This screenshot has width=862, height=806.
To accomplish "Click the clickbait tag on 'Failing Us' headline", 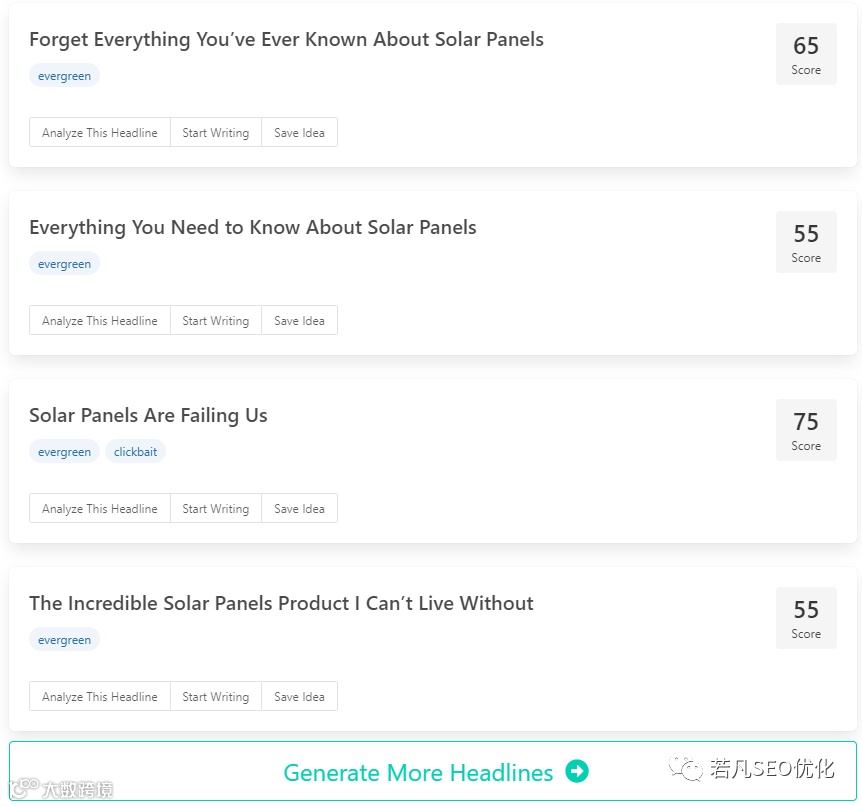I will [135, 452].
